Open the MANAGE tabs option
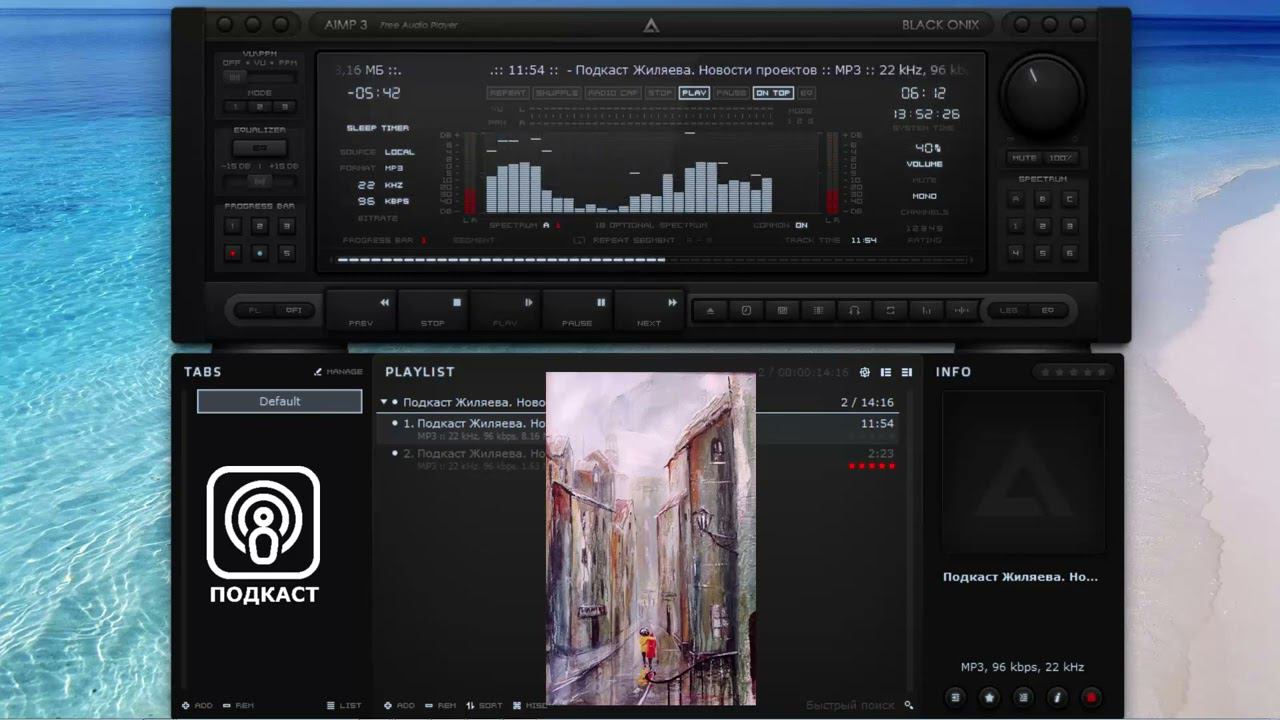Viewport: 1280px width, 720px height. click(x=338, y=372)
